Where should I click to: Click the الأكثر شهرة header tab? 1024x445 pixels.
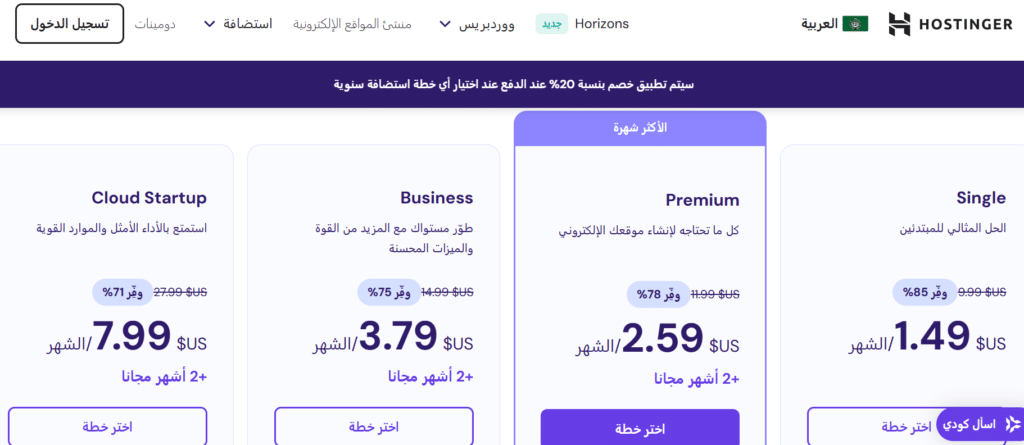[640, 128]
